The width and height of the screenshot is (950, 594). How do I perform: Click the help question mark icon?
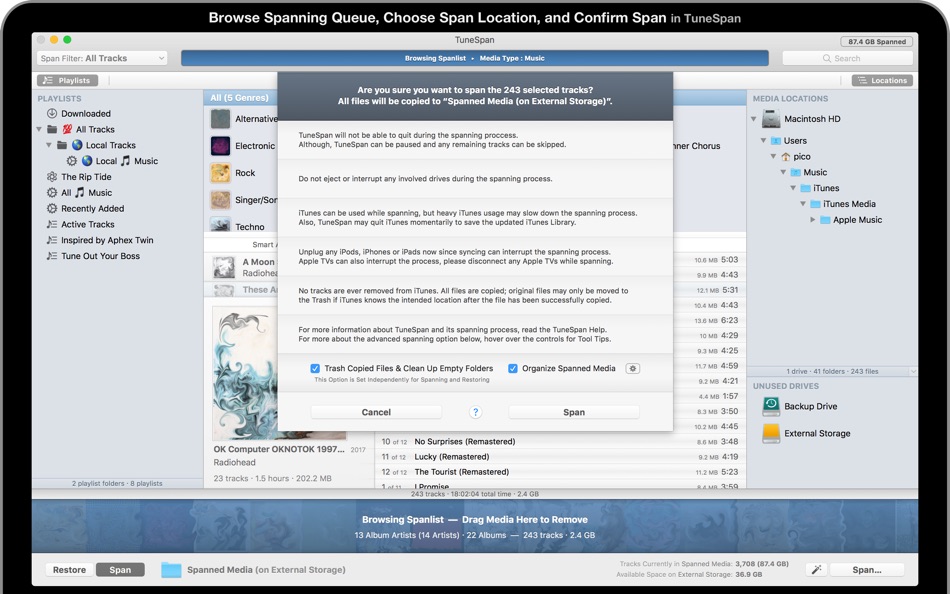[x=475, y=412]
